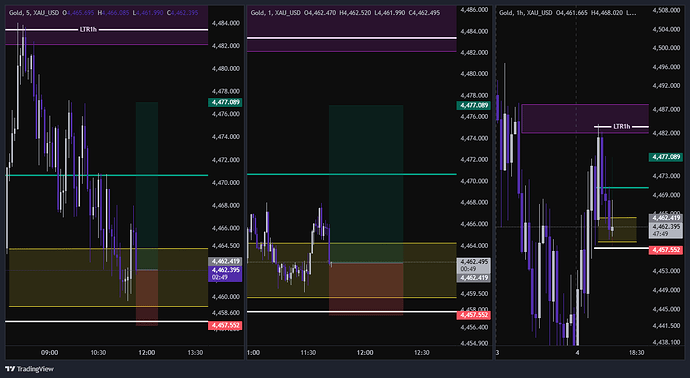Image resolution: width=690 pixels, height=378 pixels.
Task: Click 4,484.000 on the 5-minute price axis
Action: (226, 23)
